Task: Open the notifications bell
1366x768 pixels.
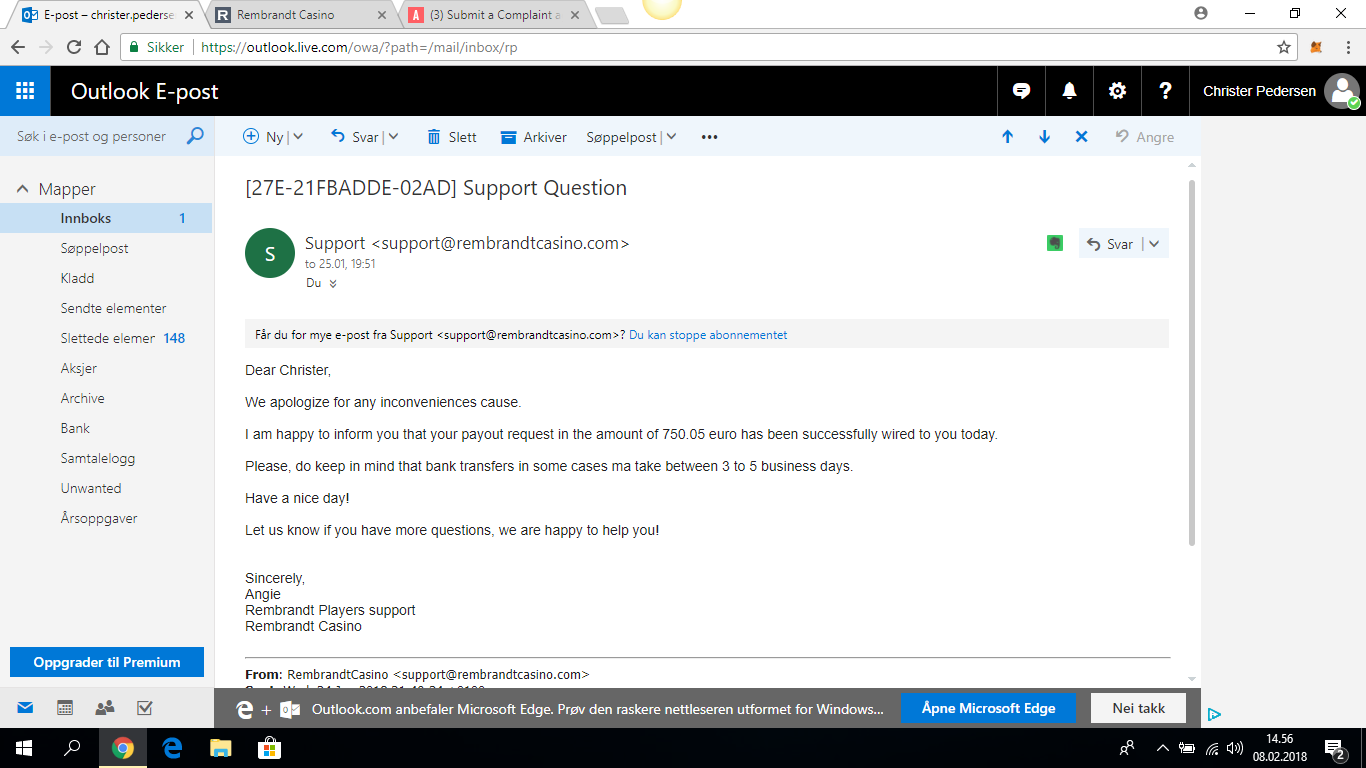Action: 1069,91
